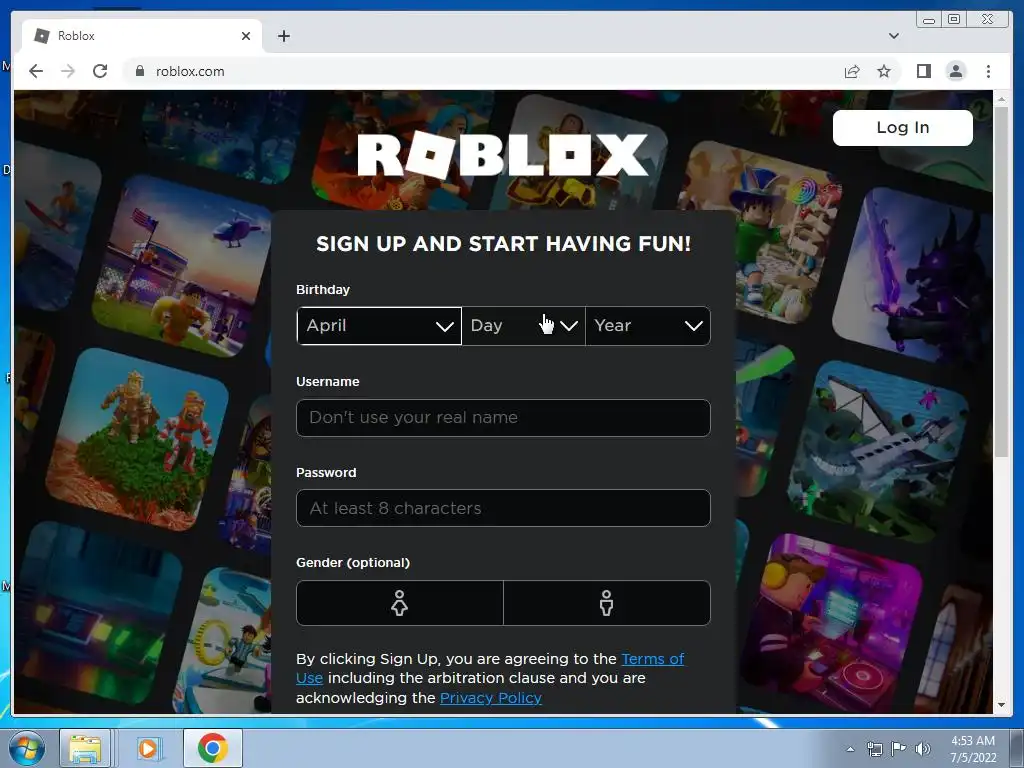Screen dimensions: 1024x768
Task: Click the Birthday label
Action: click(323, 289)
